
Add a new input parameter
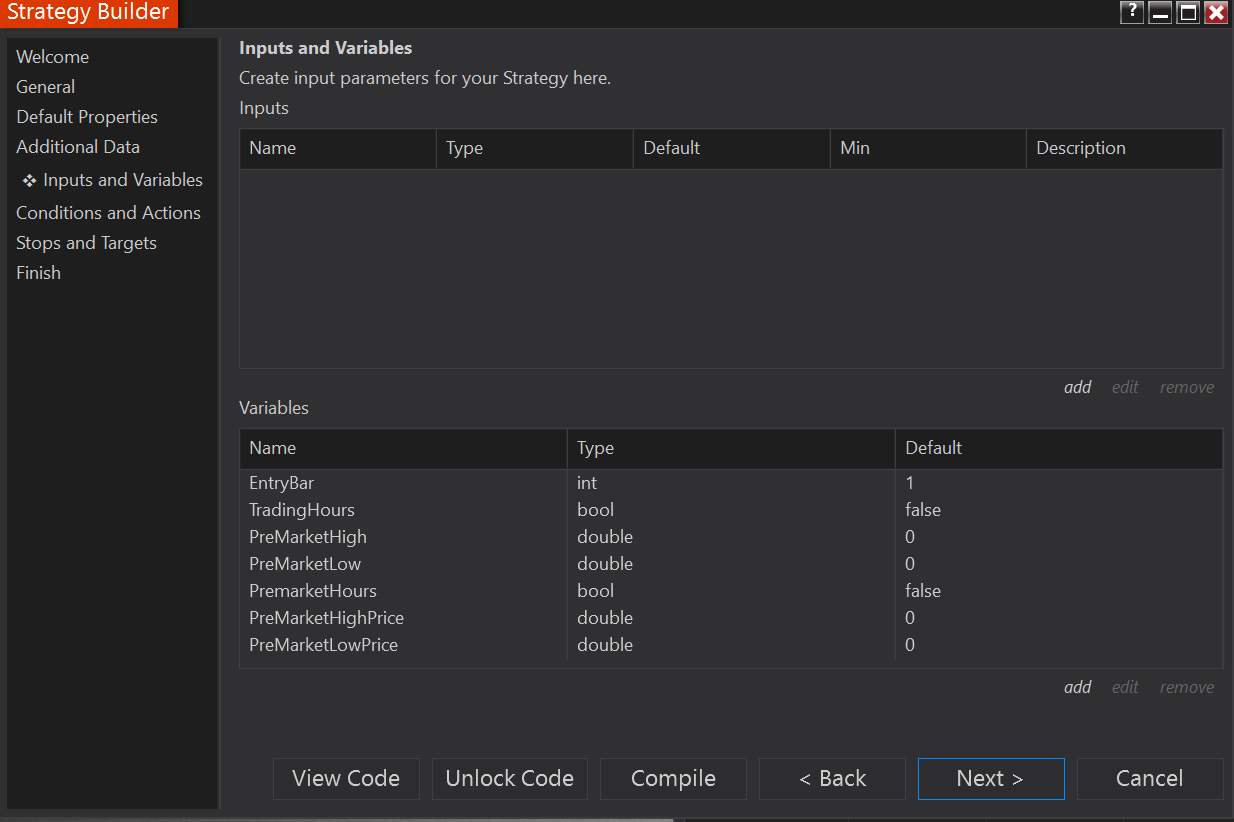click(1077, 387)
